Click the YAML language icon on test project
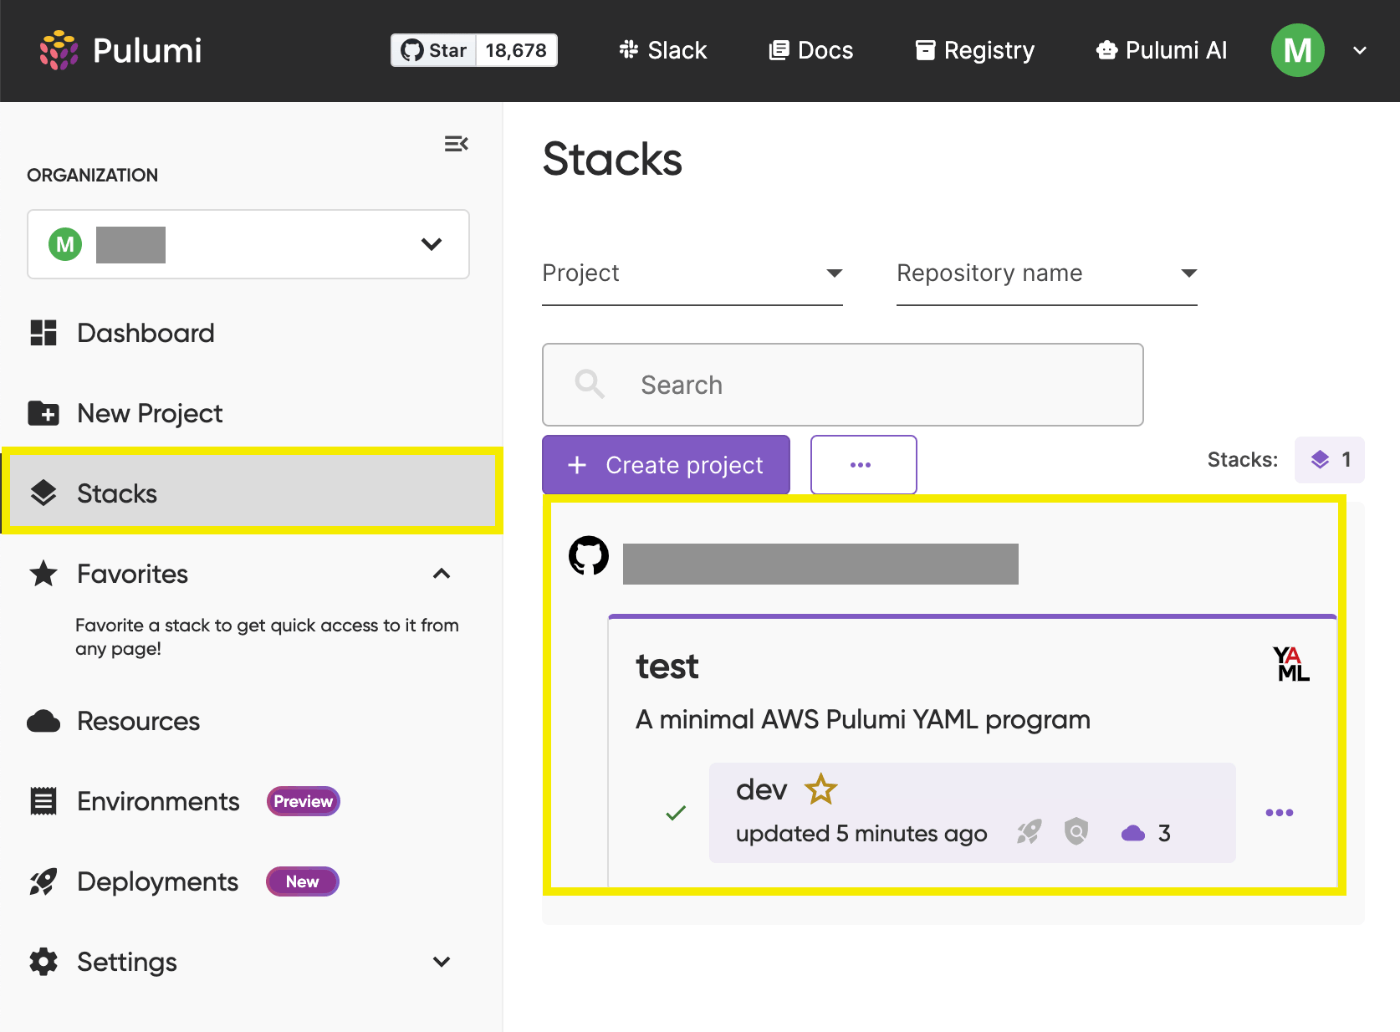The image size is (1400, 1032). [x=1291, y=664]
